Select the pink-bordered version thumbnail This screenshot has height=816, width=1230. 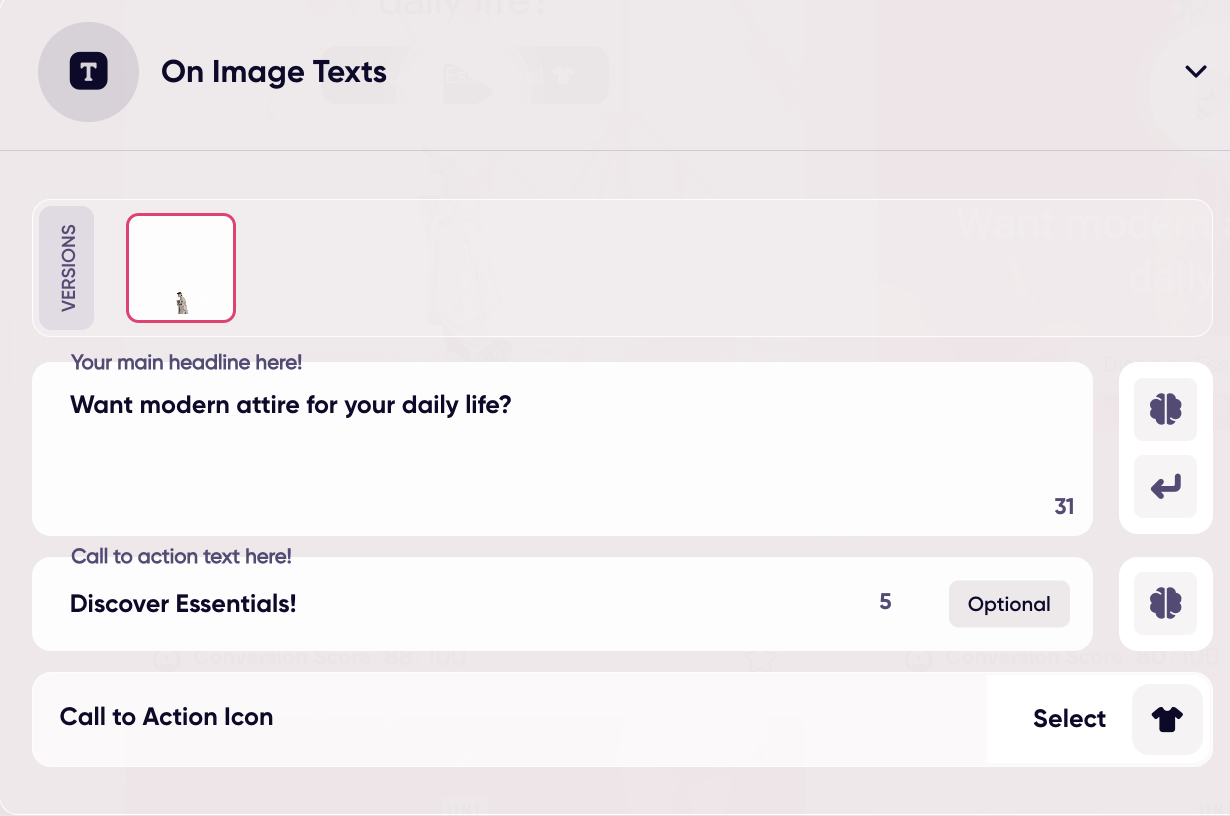pyautogui.click(x=181, y=268)
